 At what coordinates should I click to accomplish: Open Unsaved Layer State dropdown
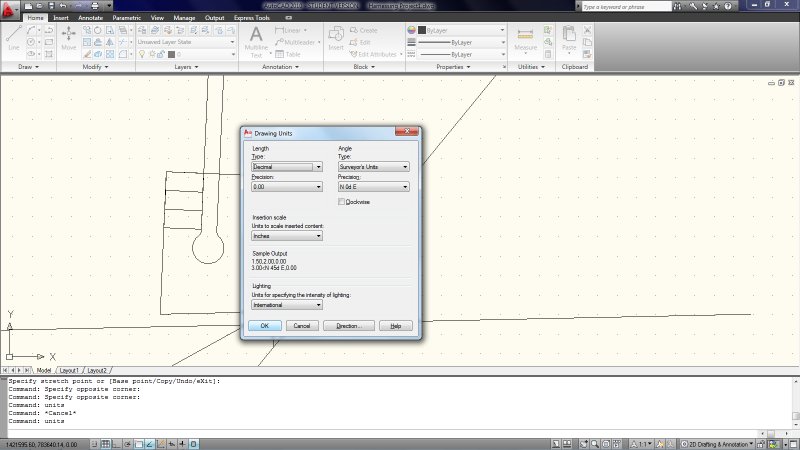pyautogui.click(x=186, y=42)
